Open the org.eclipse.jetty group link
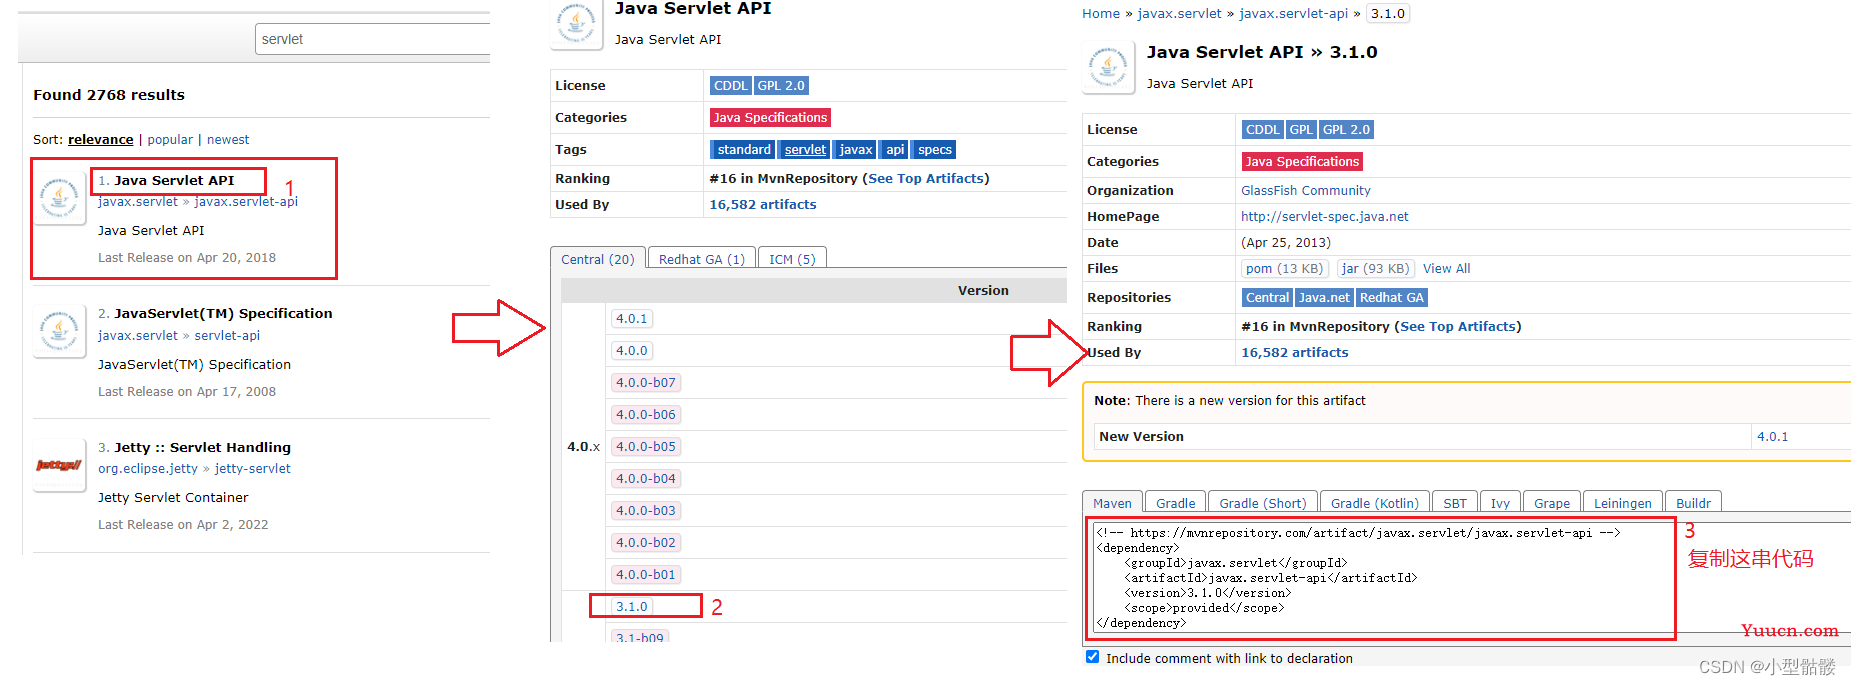1851x685 pixels. [148, 469]
